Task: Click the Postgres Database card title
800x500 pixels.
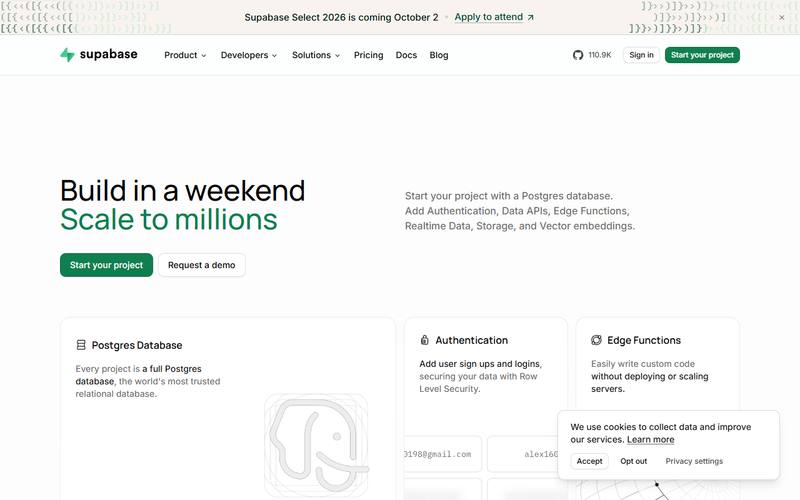Action: click(x=137, y=345)
